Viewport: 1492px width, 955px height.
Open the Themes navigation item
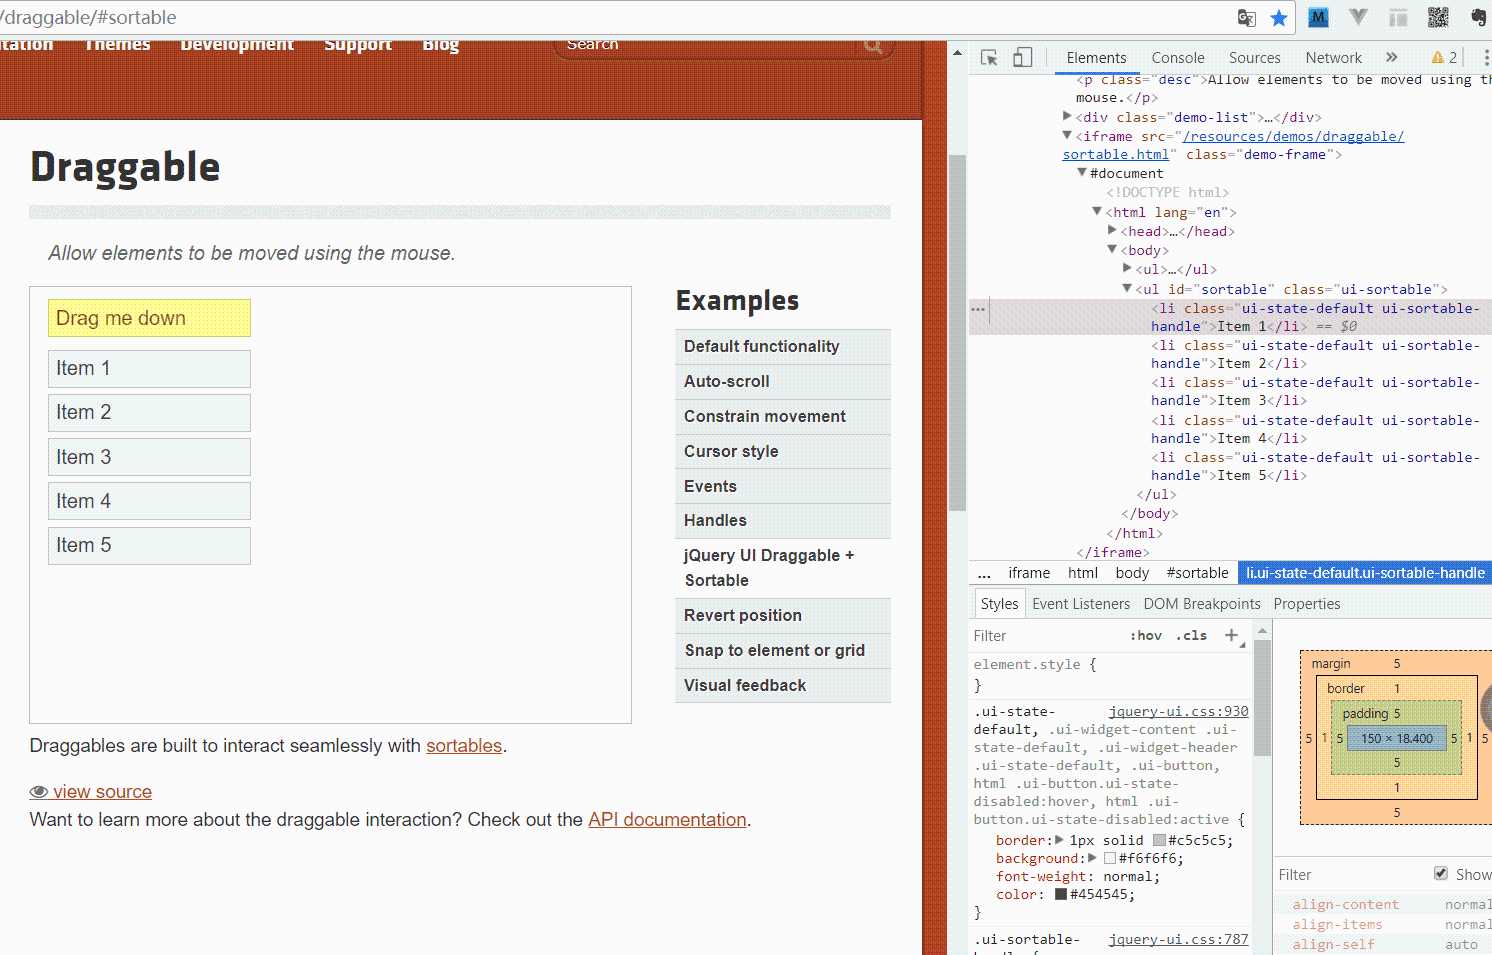pos(117,45)
